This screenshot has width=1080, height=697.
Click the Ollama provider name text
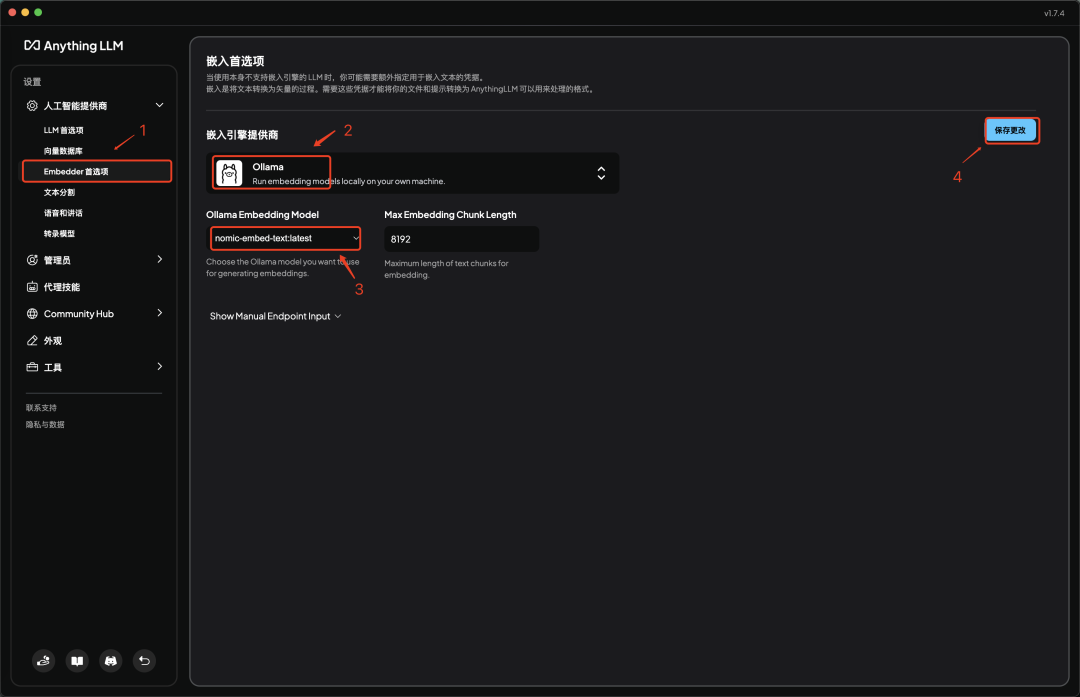pyautogui.click(x=268, y=167)
